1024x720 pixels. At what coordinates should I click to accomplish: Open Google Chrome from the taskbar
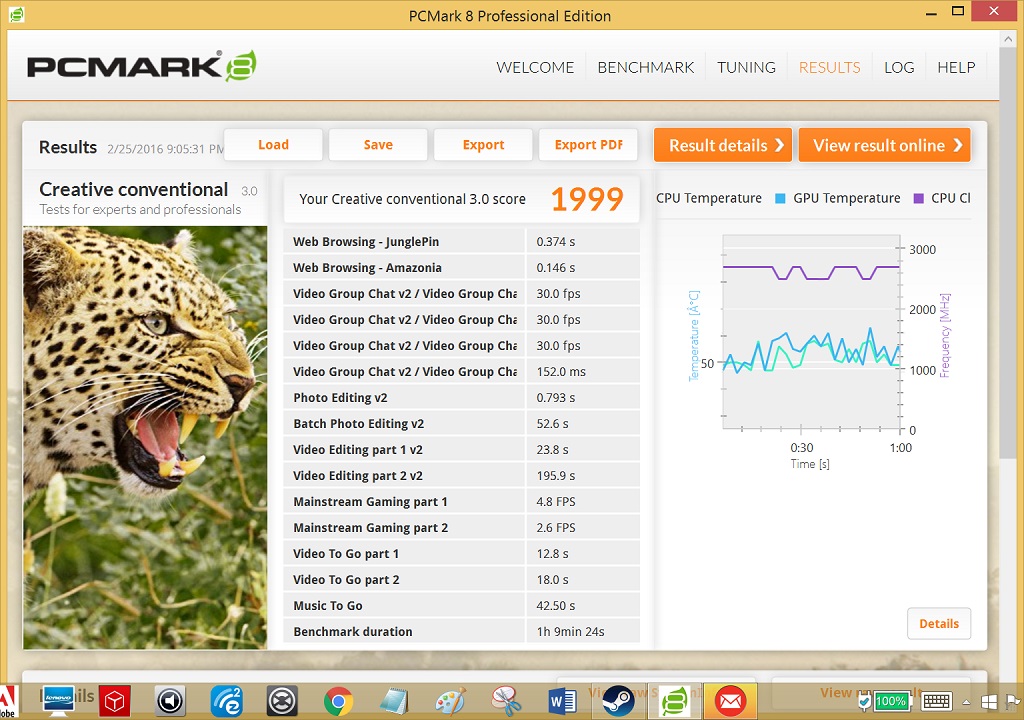[339, 701]
